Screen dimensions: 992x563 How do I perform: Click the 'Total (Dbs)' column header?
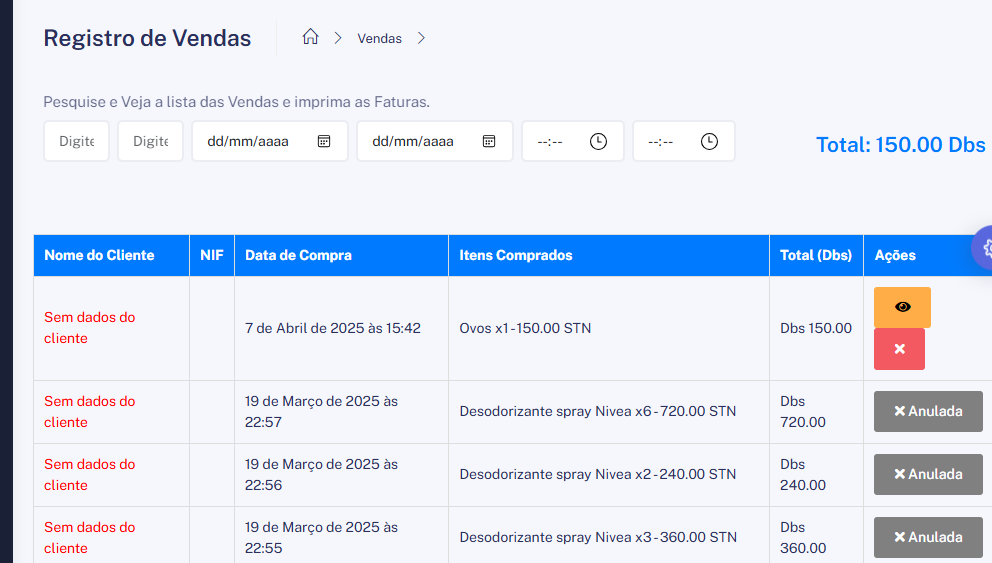coord(815,255)
